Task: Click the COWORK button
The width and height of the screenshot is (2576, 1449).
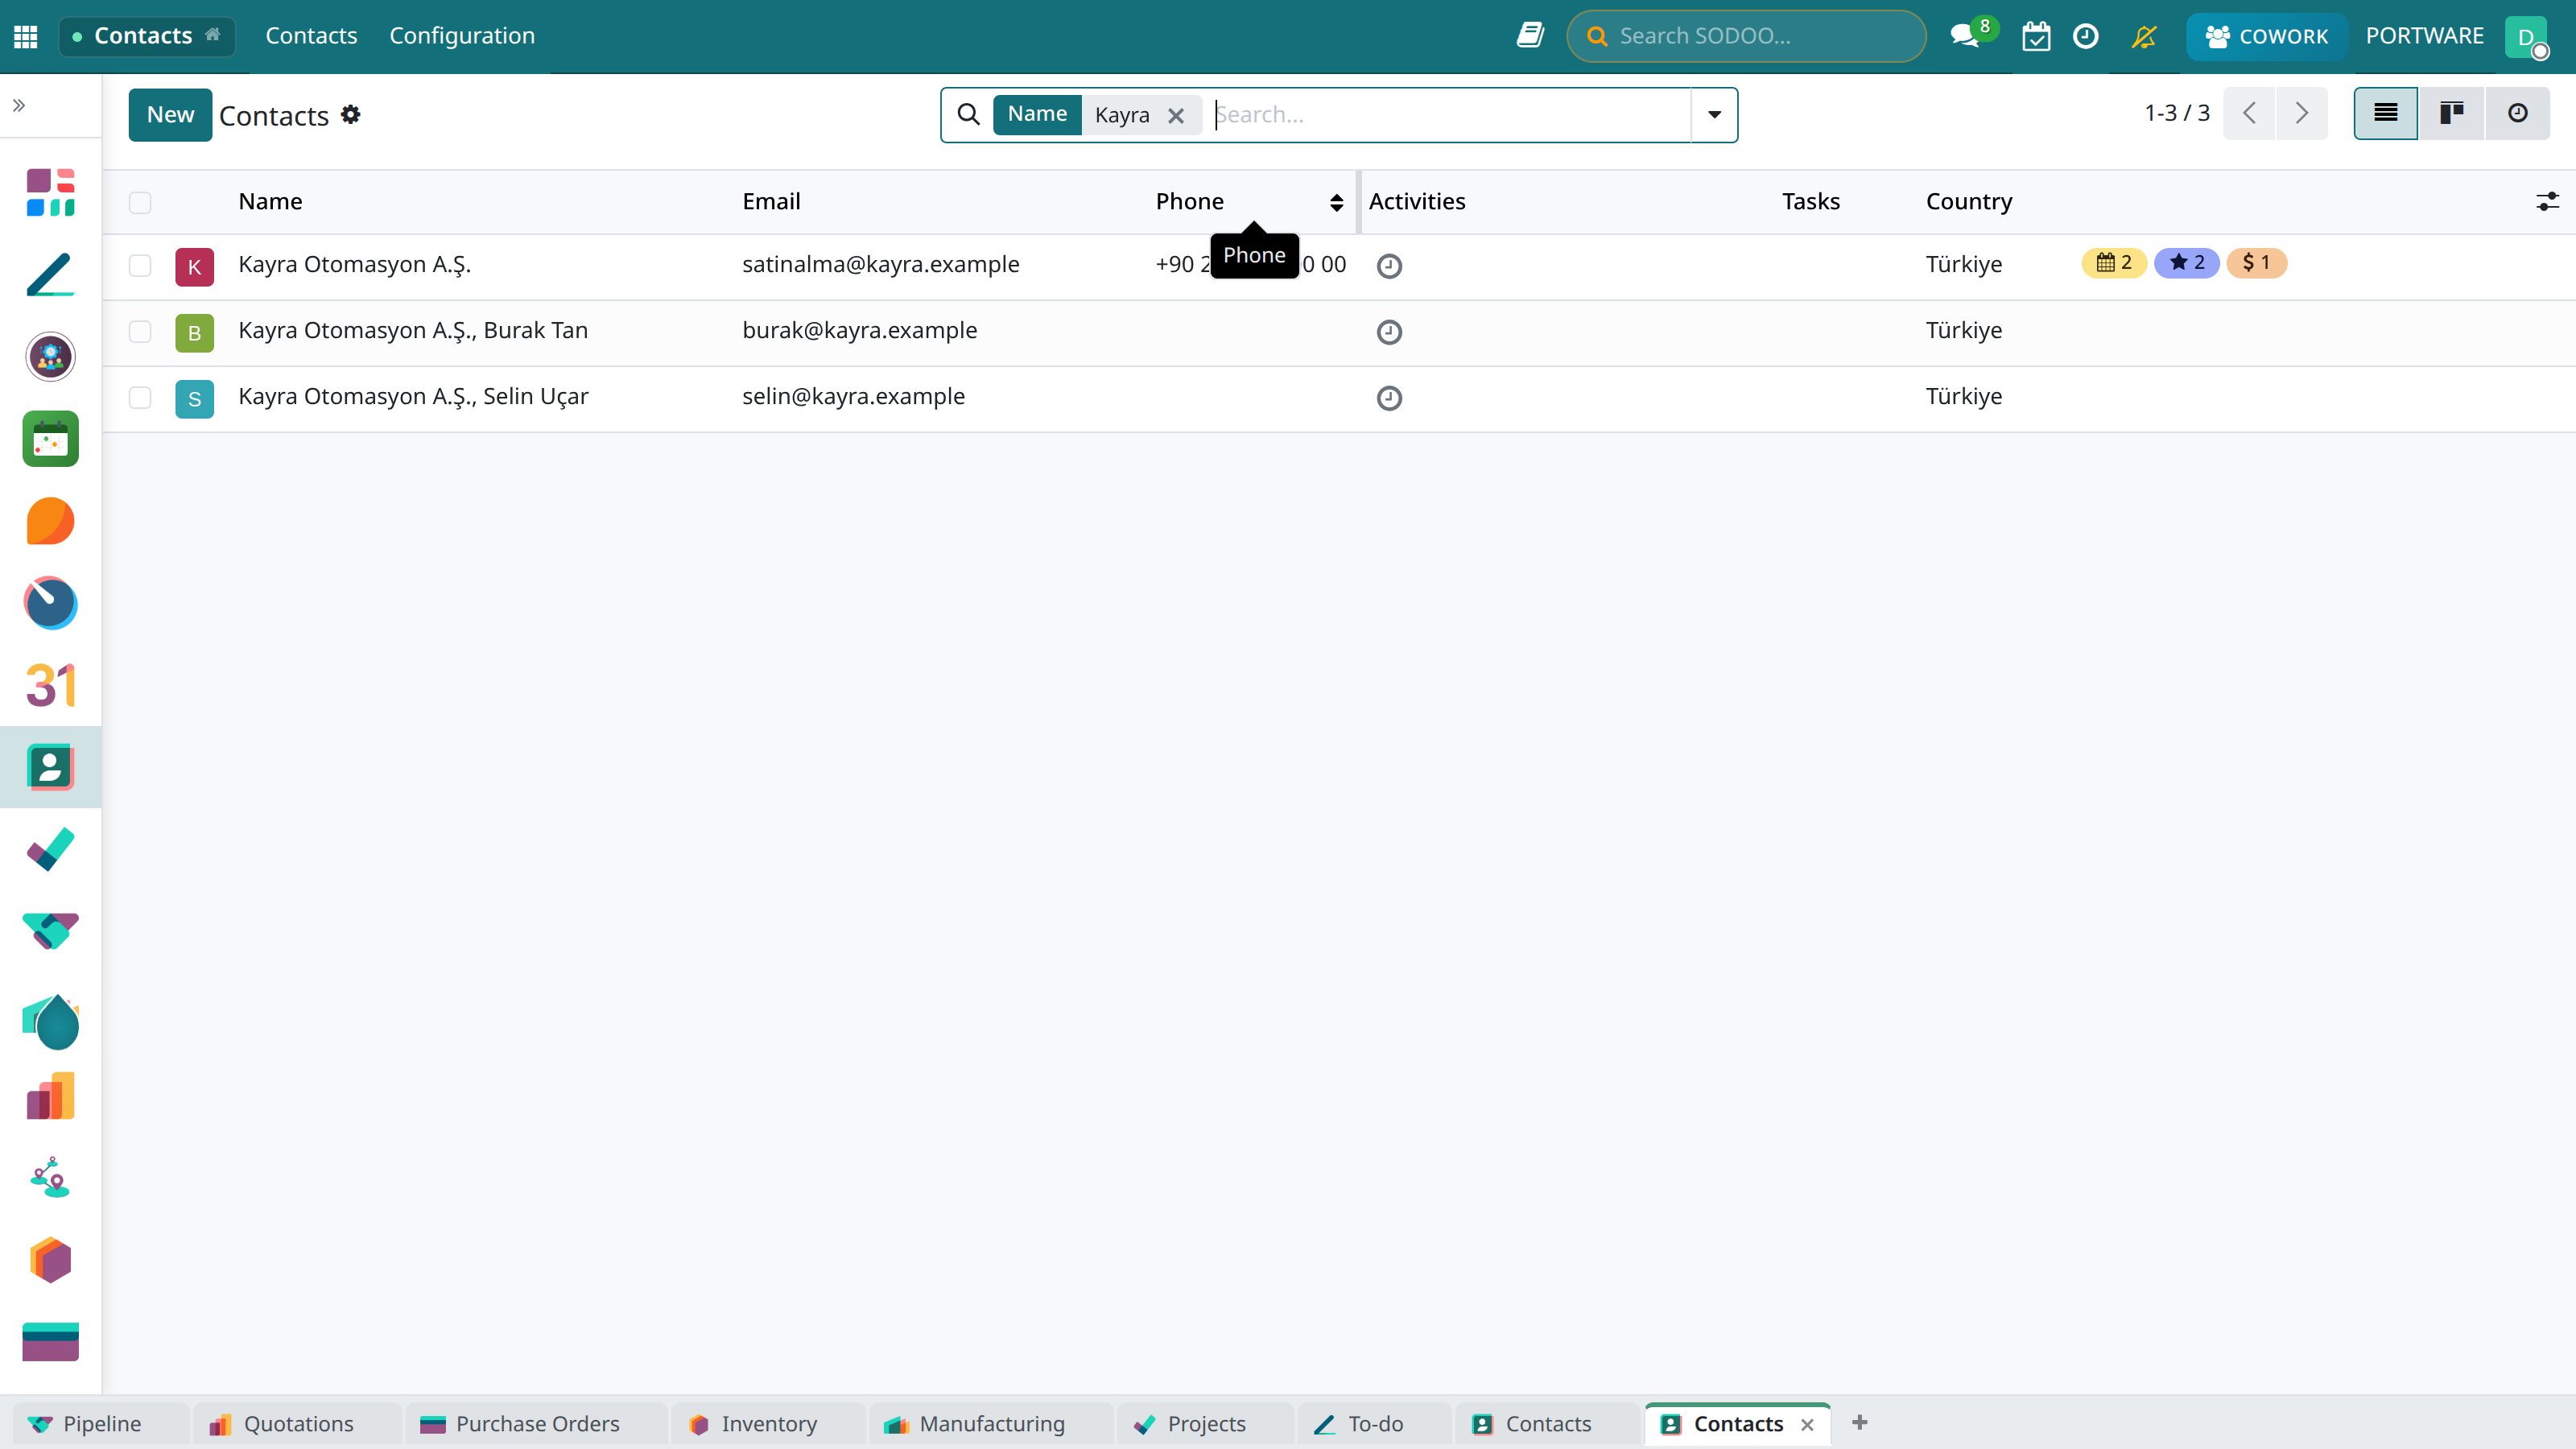Action: tap(2266, 36)
